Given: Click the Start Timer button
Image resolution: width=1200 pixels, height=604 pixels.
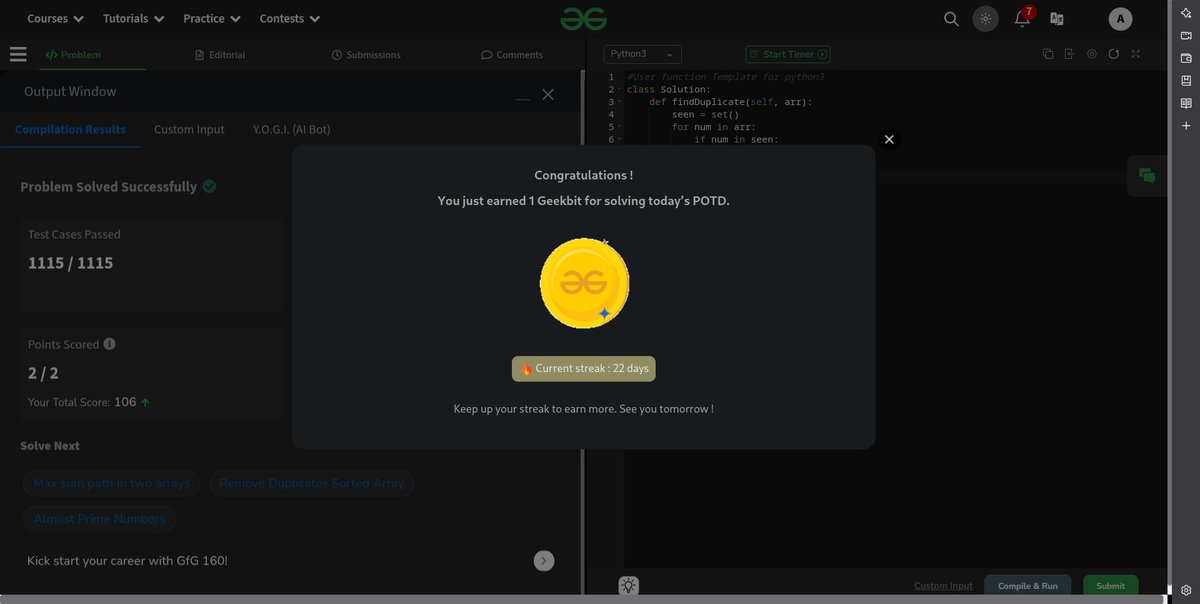Looking at the screenshot, I should tap(788, 54).
